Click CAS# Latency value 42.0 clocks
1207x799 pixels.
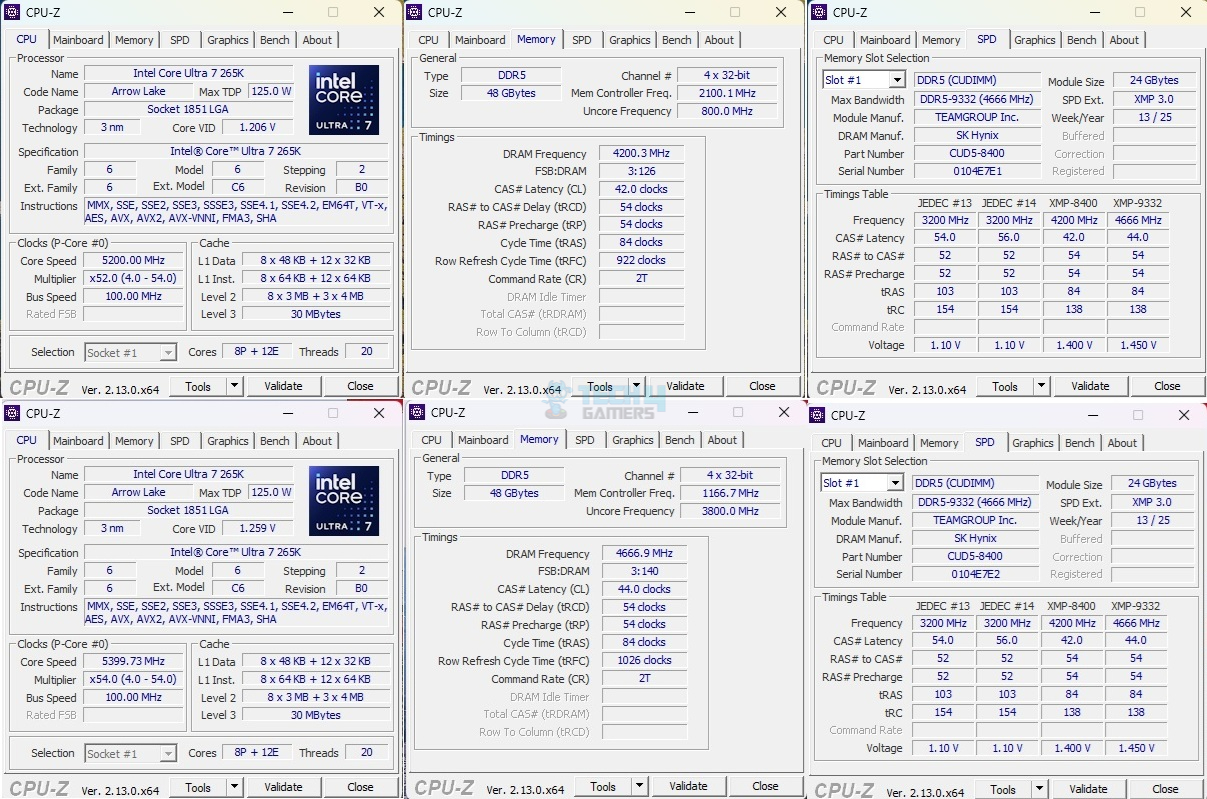coord(641,189)
